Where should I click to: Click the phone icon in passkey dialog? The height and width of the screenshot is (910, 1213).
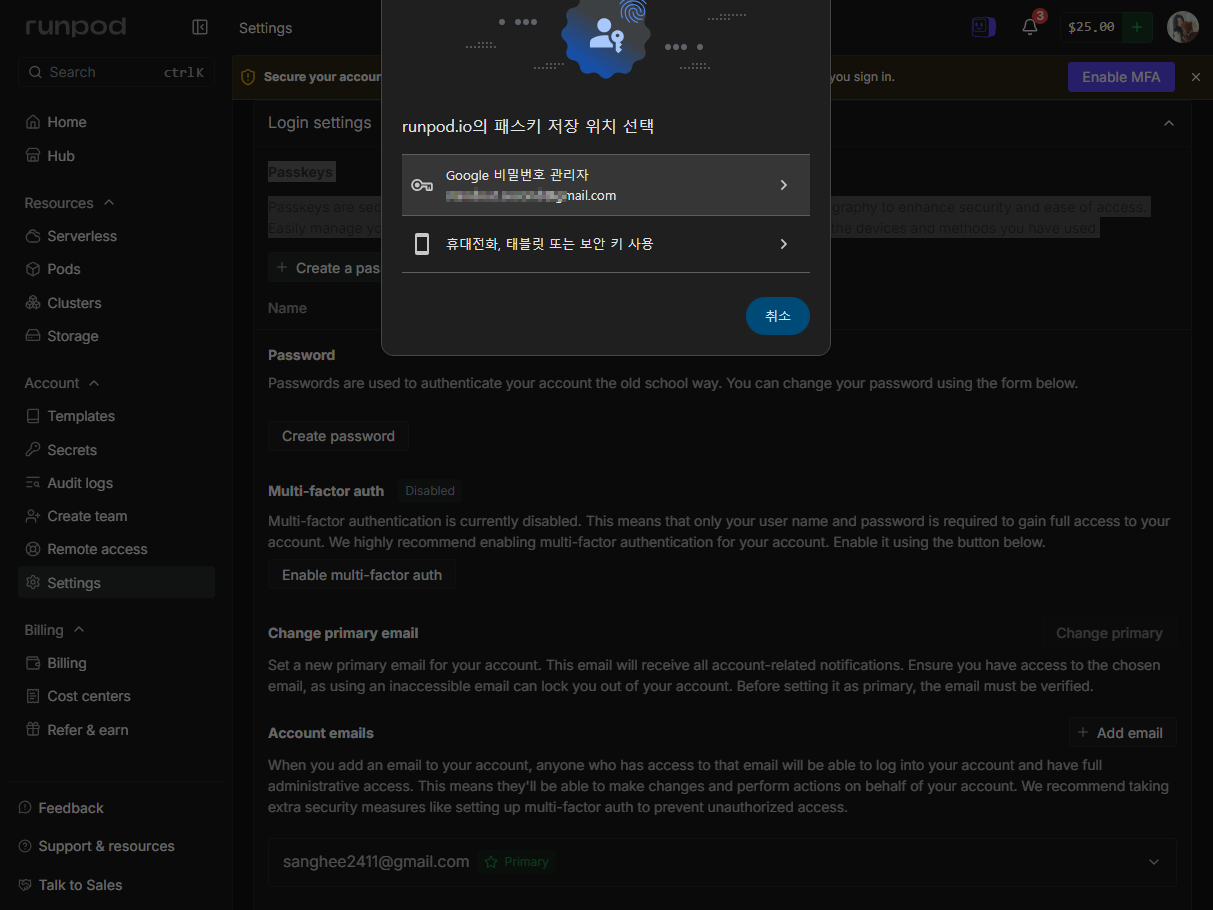pyautogui.click(x=422, y=244)
